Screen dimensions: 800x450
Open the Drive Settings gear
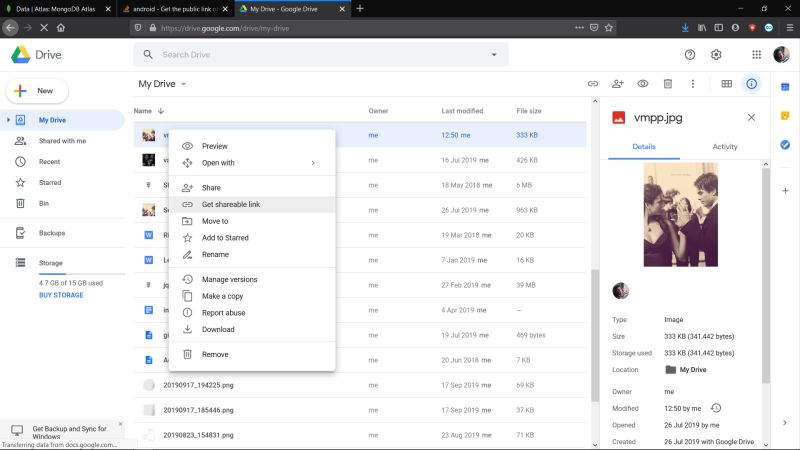click(x=716, y=55)
